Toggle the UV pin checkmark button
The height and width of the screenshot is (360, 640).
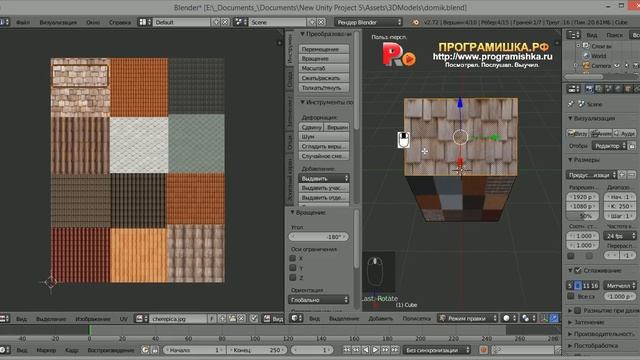[x=253, y=318]
